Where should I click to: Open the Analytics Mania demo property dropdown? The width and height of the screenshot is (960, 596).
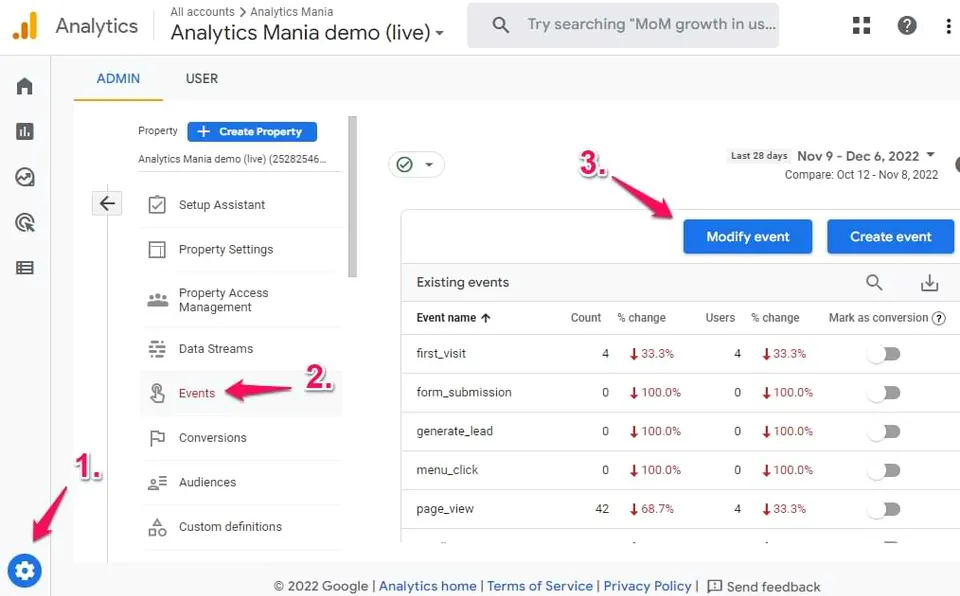307,32
